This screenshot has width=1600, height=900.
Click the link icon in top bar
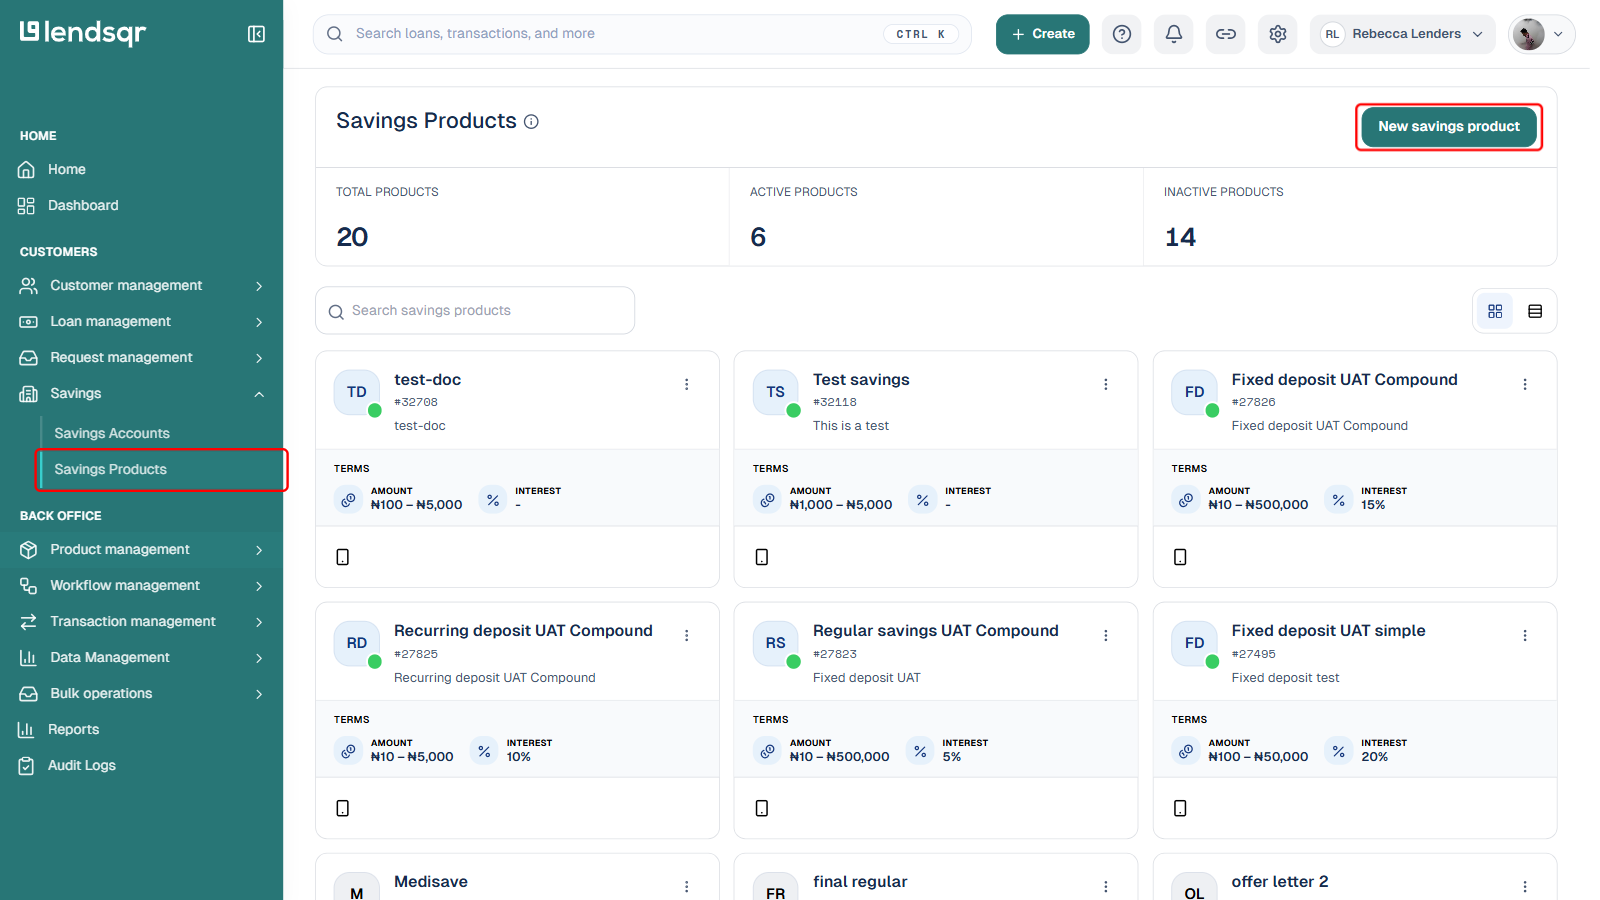point(1226,34)
